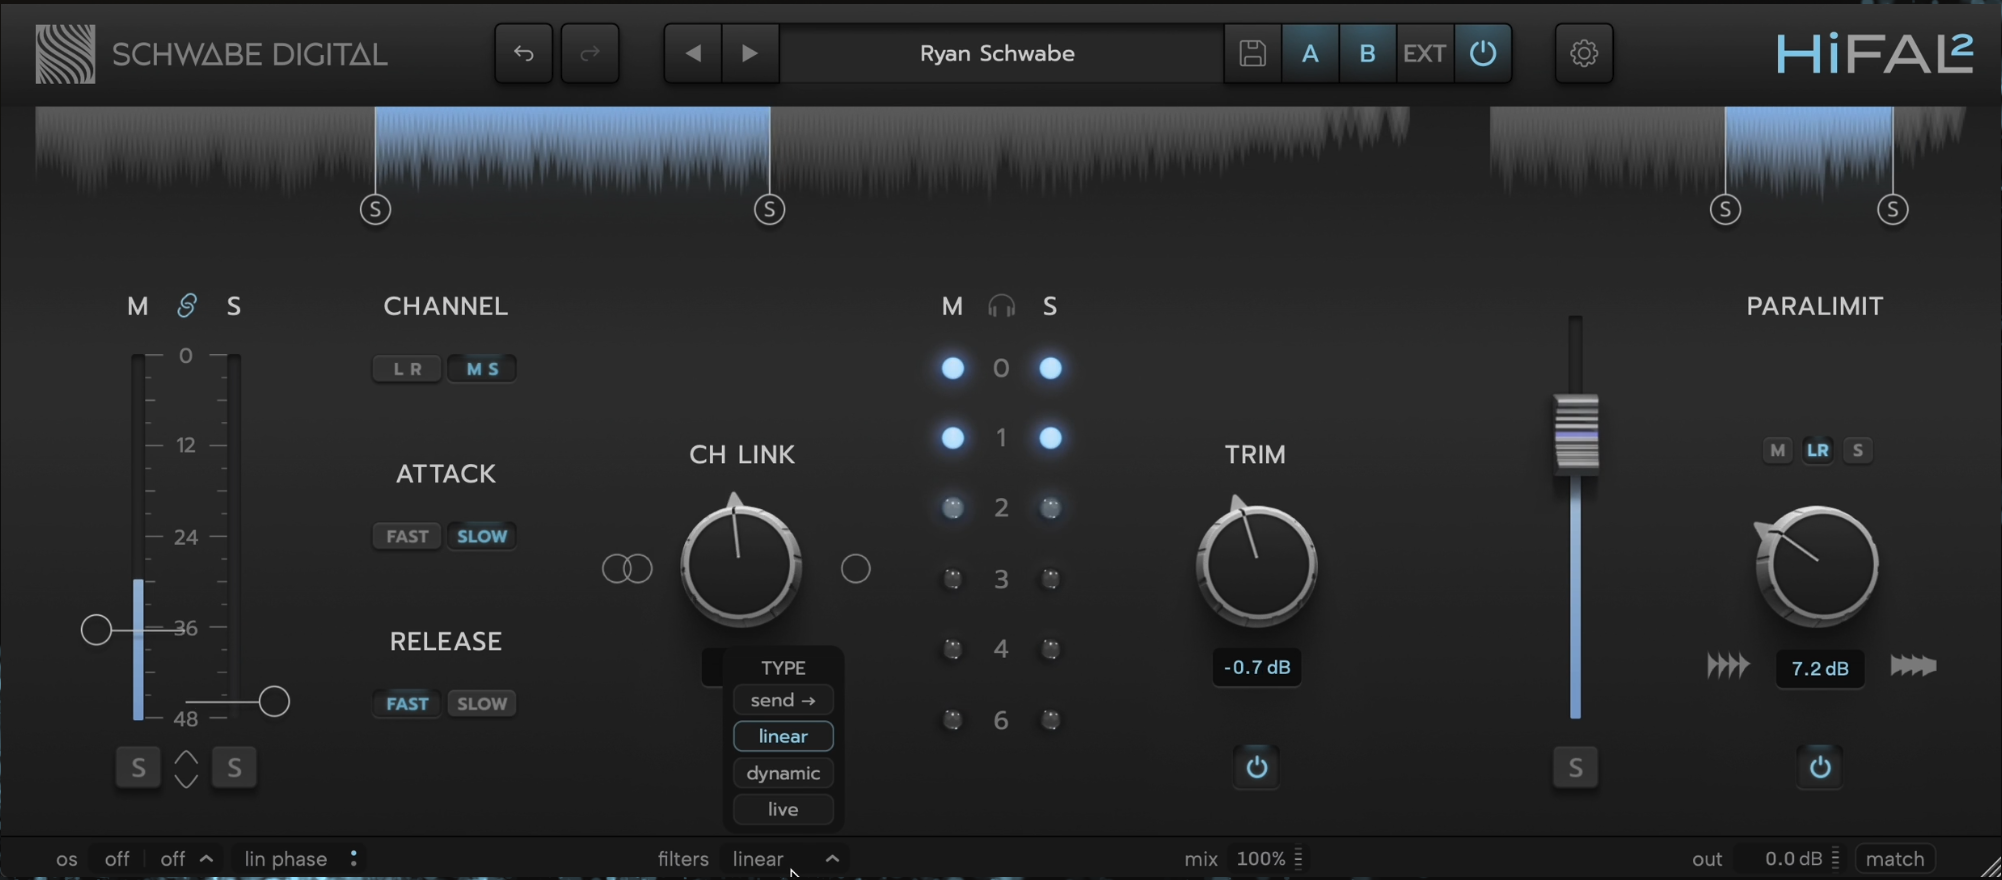This screenshot has width=2002, height=880.
Task: Set attack to SLOW
Action: click(x=482, y=536)
